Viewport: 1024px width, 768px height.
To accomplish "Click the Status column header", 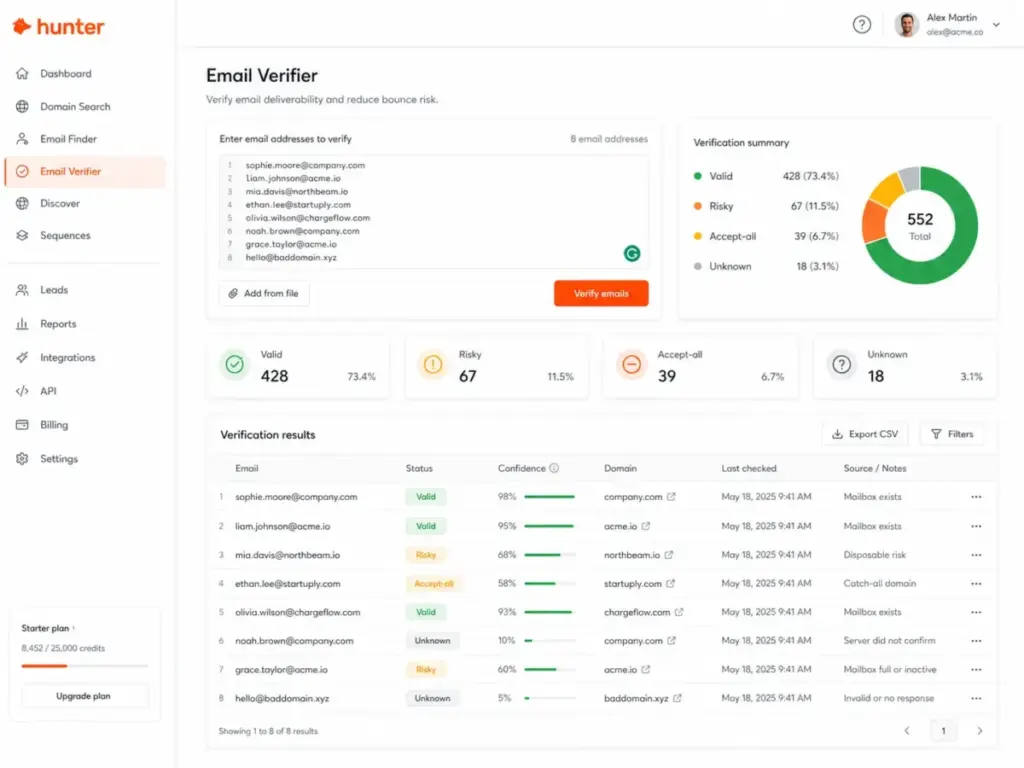I will pos(419,468).
